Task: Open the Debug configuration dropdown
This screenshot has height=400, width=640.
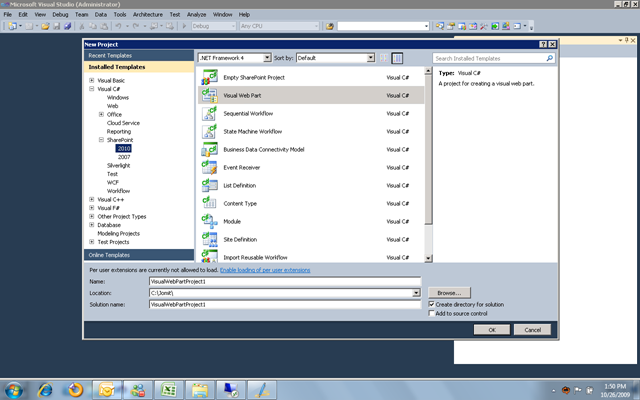Action: click(x=233, y=26)
